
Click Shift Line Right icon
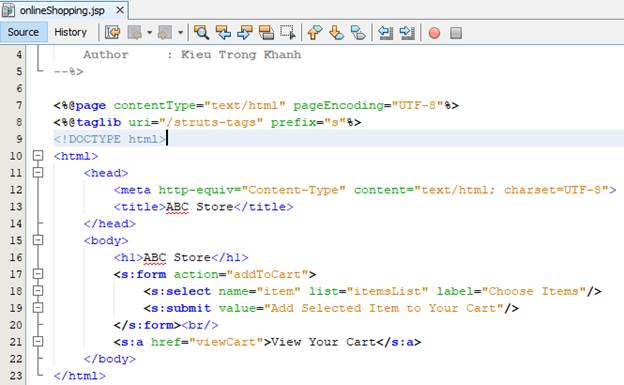coord(407,32)
